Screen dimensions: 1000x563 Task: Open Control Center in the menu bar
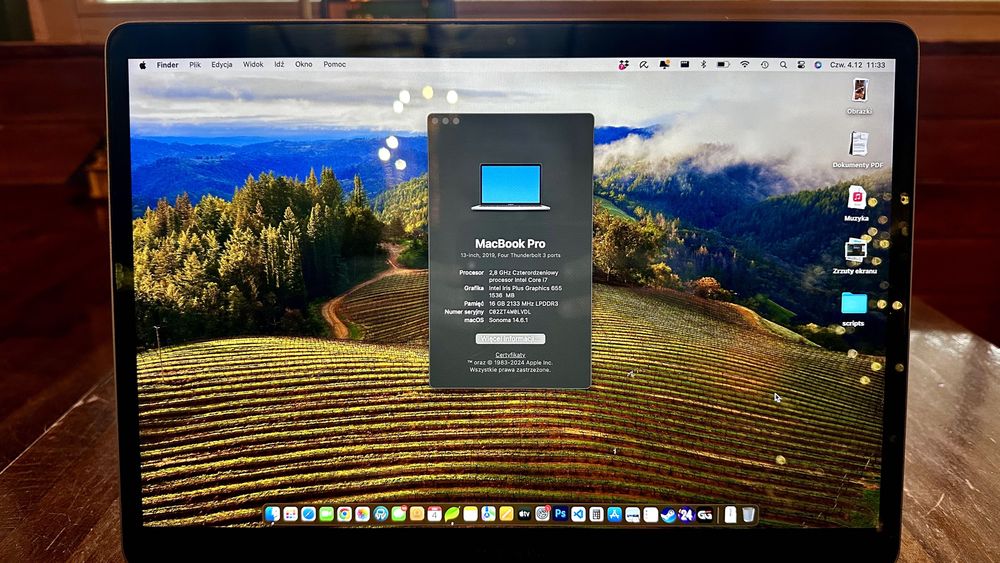(x=801, y=64)
